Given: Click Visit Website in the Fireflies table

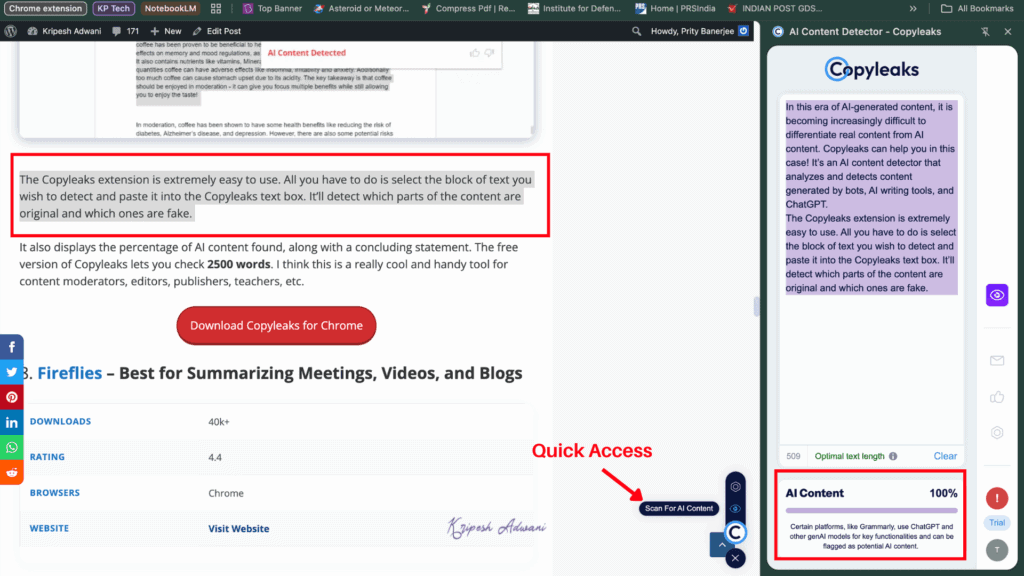Looking at the screenshot, I should click(238, 528).
